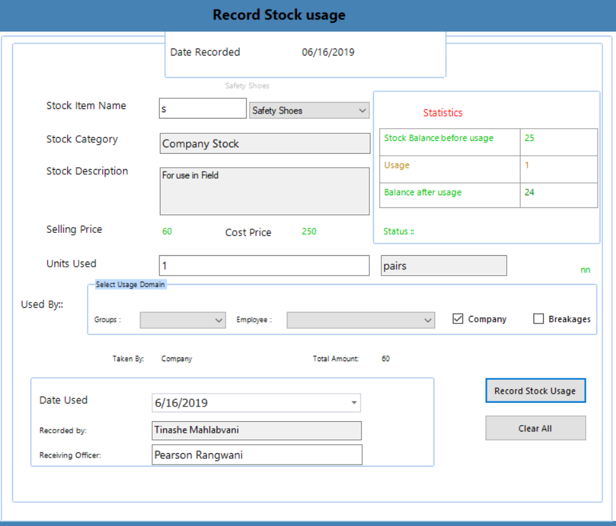Enable the Breakages checkbox
Image resolution: width=616 pixels, height=526 pixels.
(538, 319)
